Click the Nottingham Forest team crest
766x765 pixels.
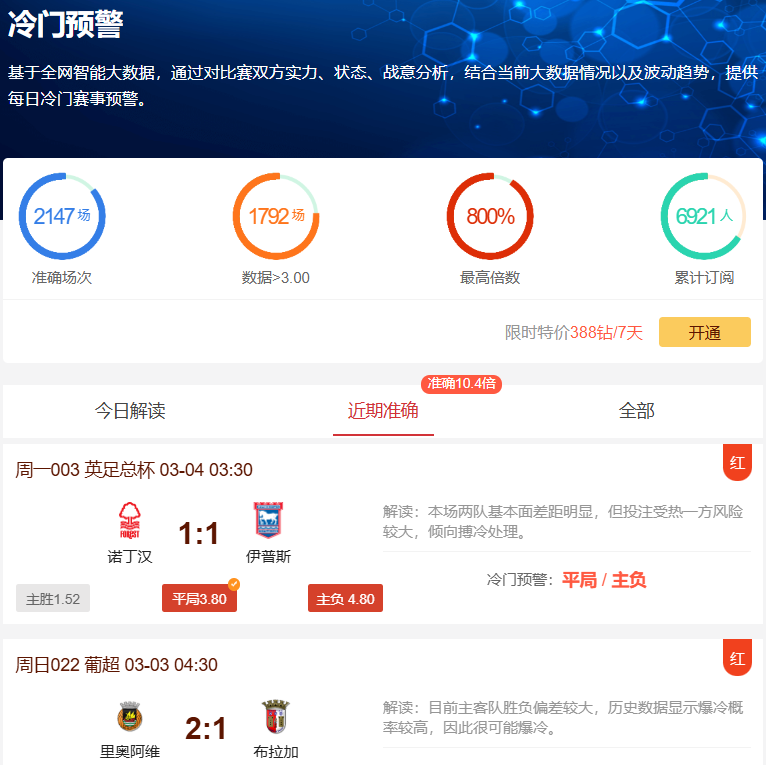tap(130, 521)
